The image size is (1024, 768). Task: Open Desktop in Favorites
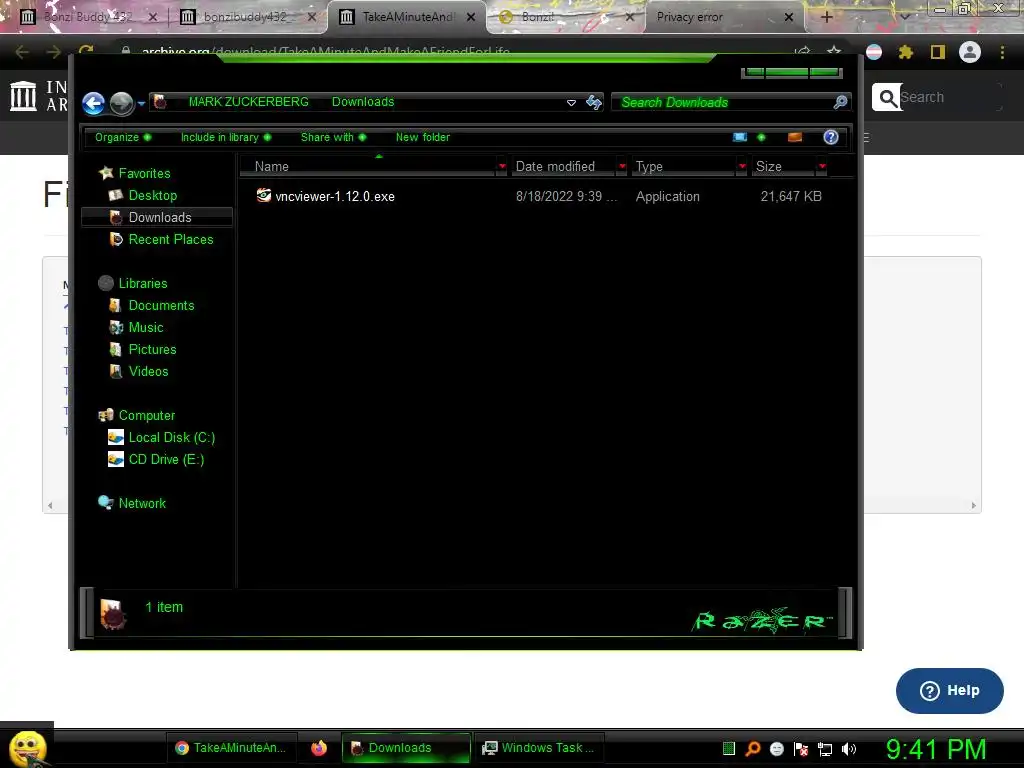click(x=153, y=195)
